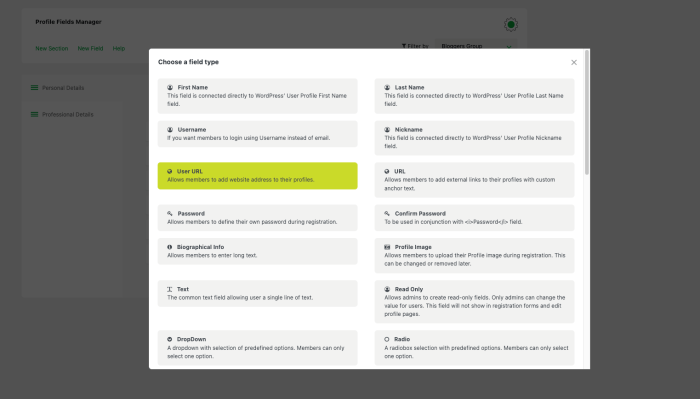
Task: Pick the Password field type card
Action: pyautogui.click(x=257, y=217)
